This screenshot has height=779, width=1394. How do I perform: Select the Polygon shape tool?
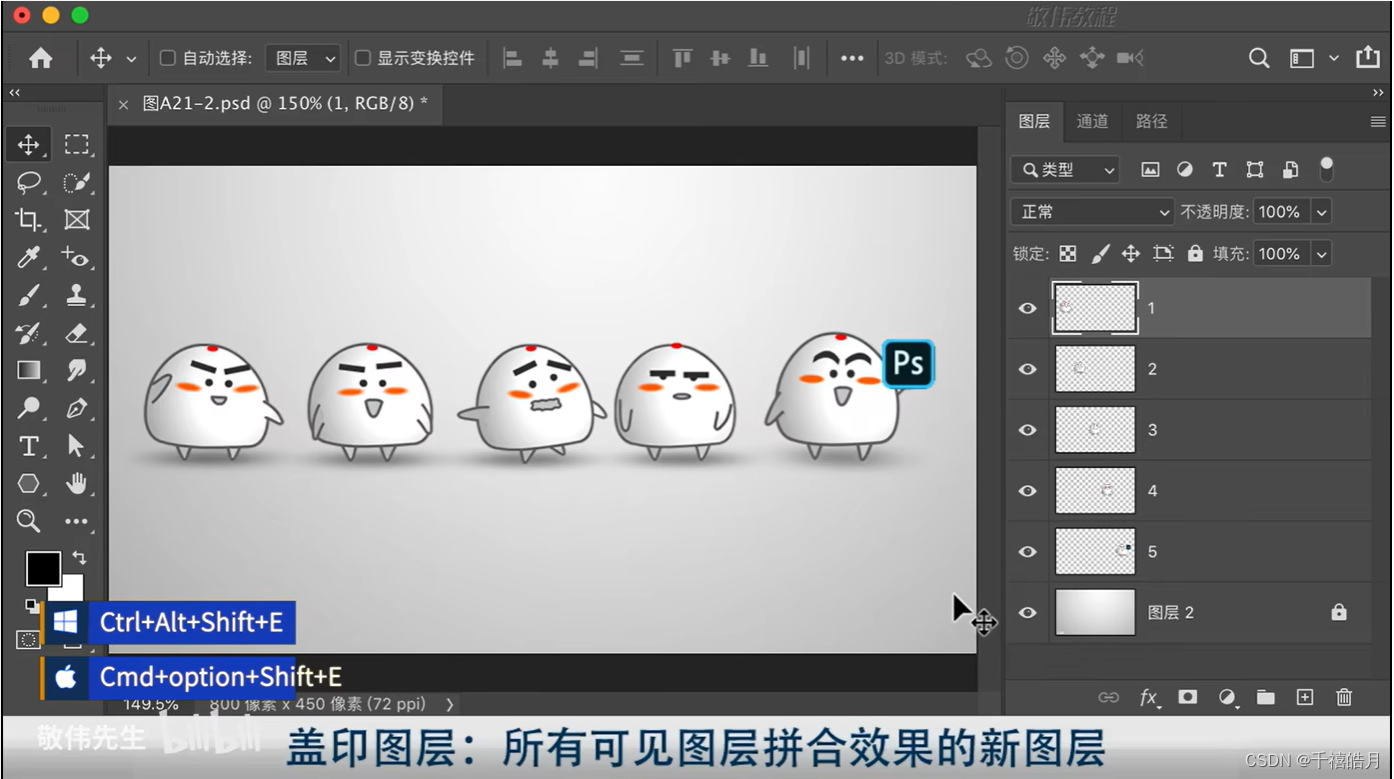click(28, 484)
